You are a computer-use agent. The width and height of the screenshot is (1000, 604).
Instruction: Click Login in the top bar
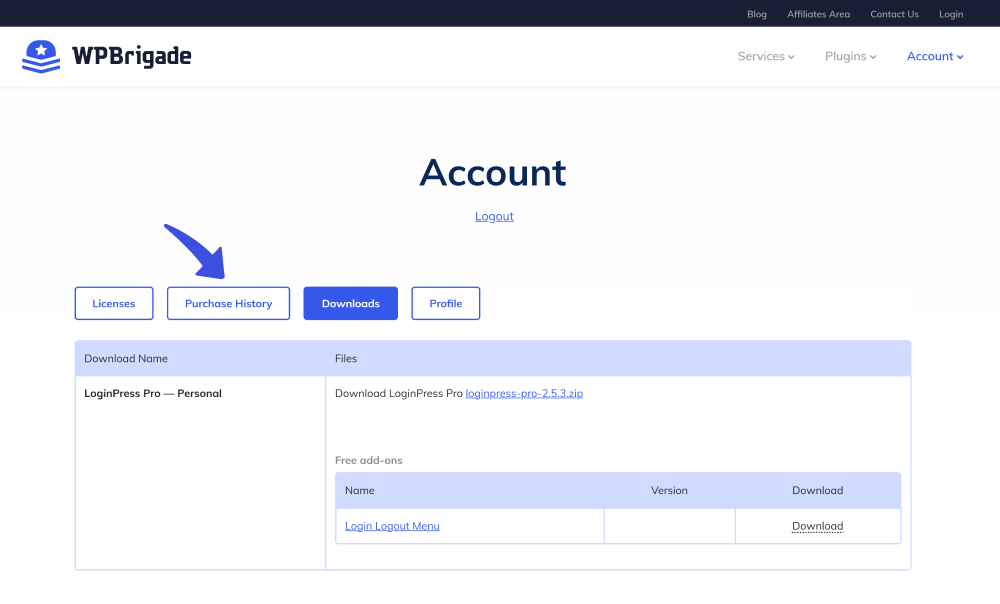(x=951, y=14)
